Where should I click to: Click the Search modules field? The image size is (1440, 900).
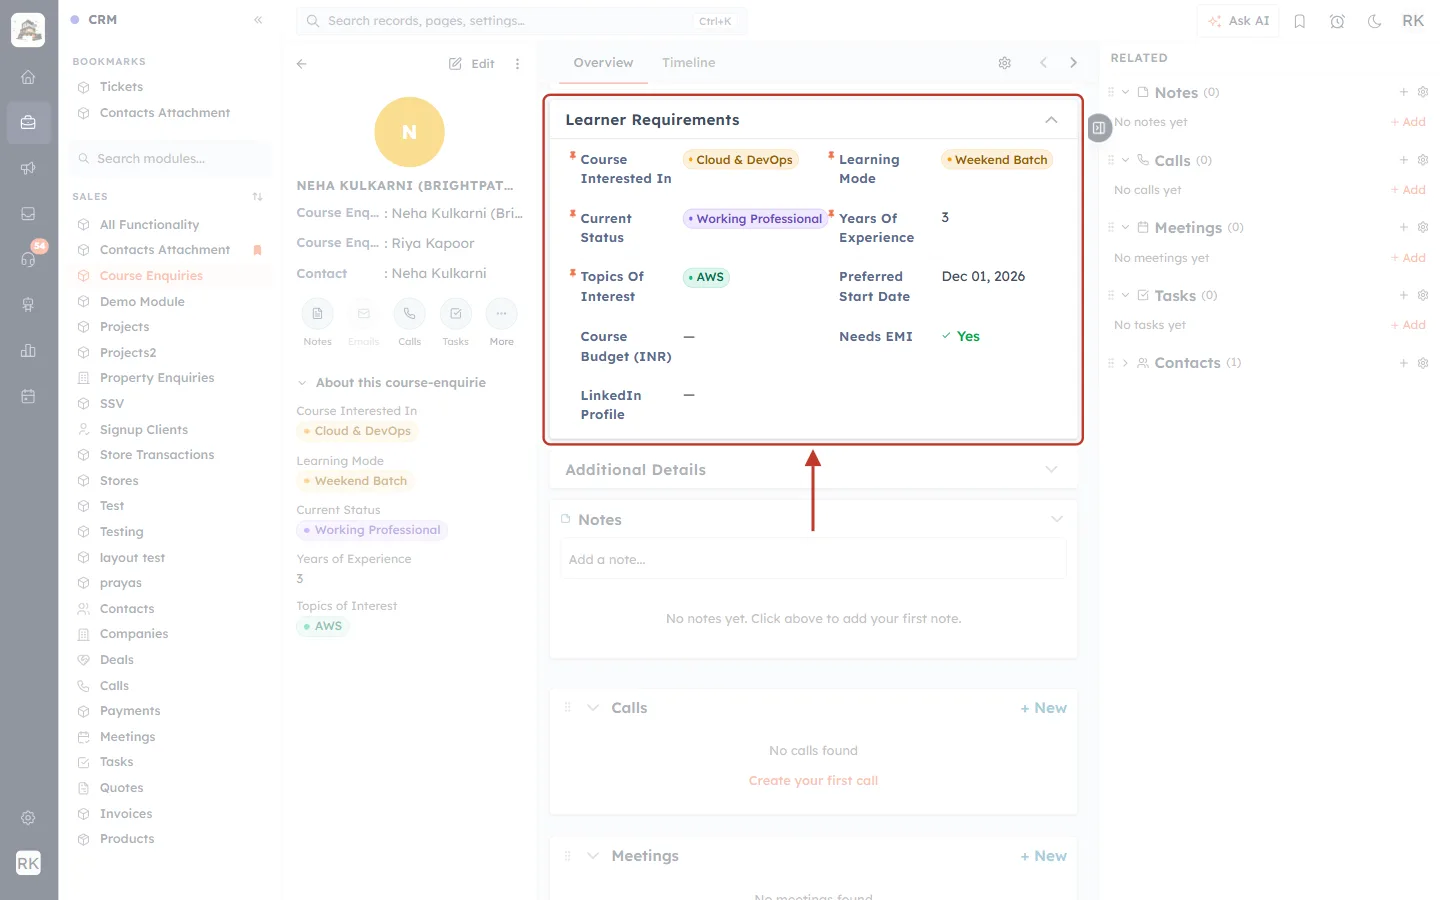pos(170,159)
